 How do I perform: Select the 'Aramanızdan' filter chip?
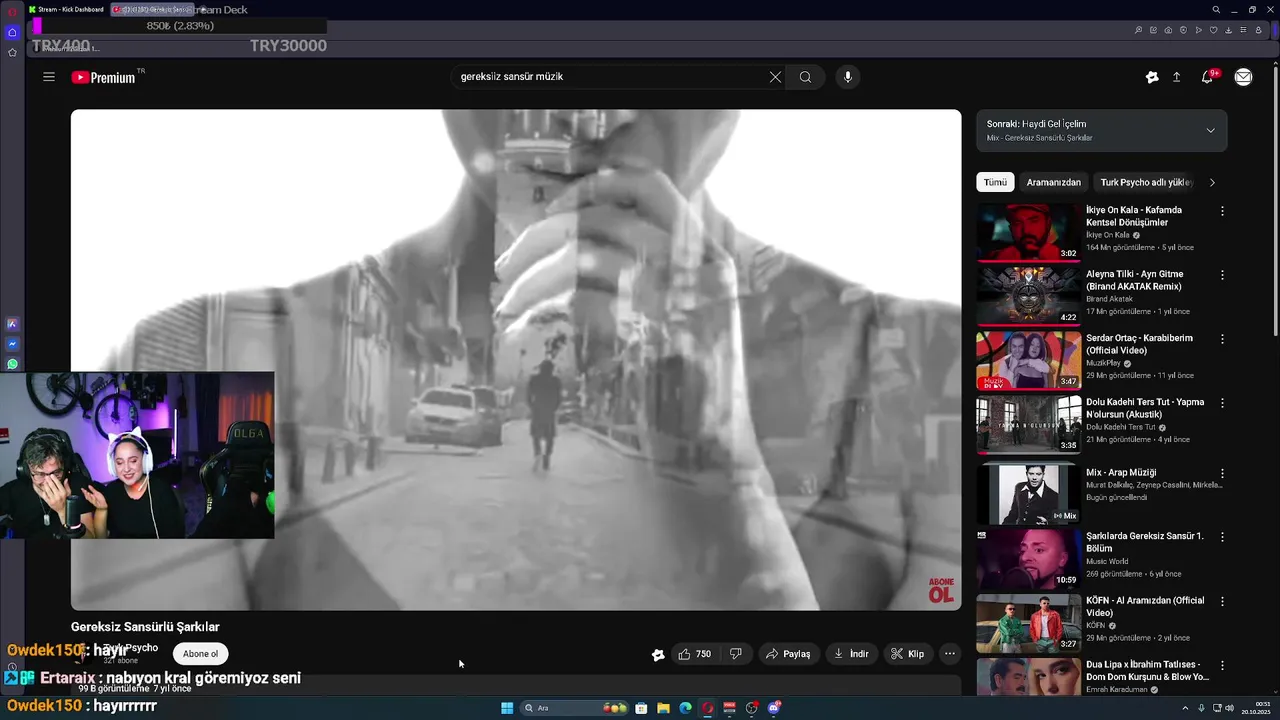pos(1053,182)
